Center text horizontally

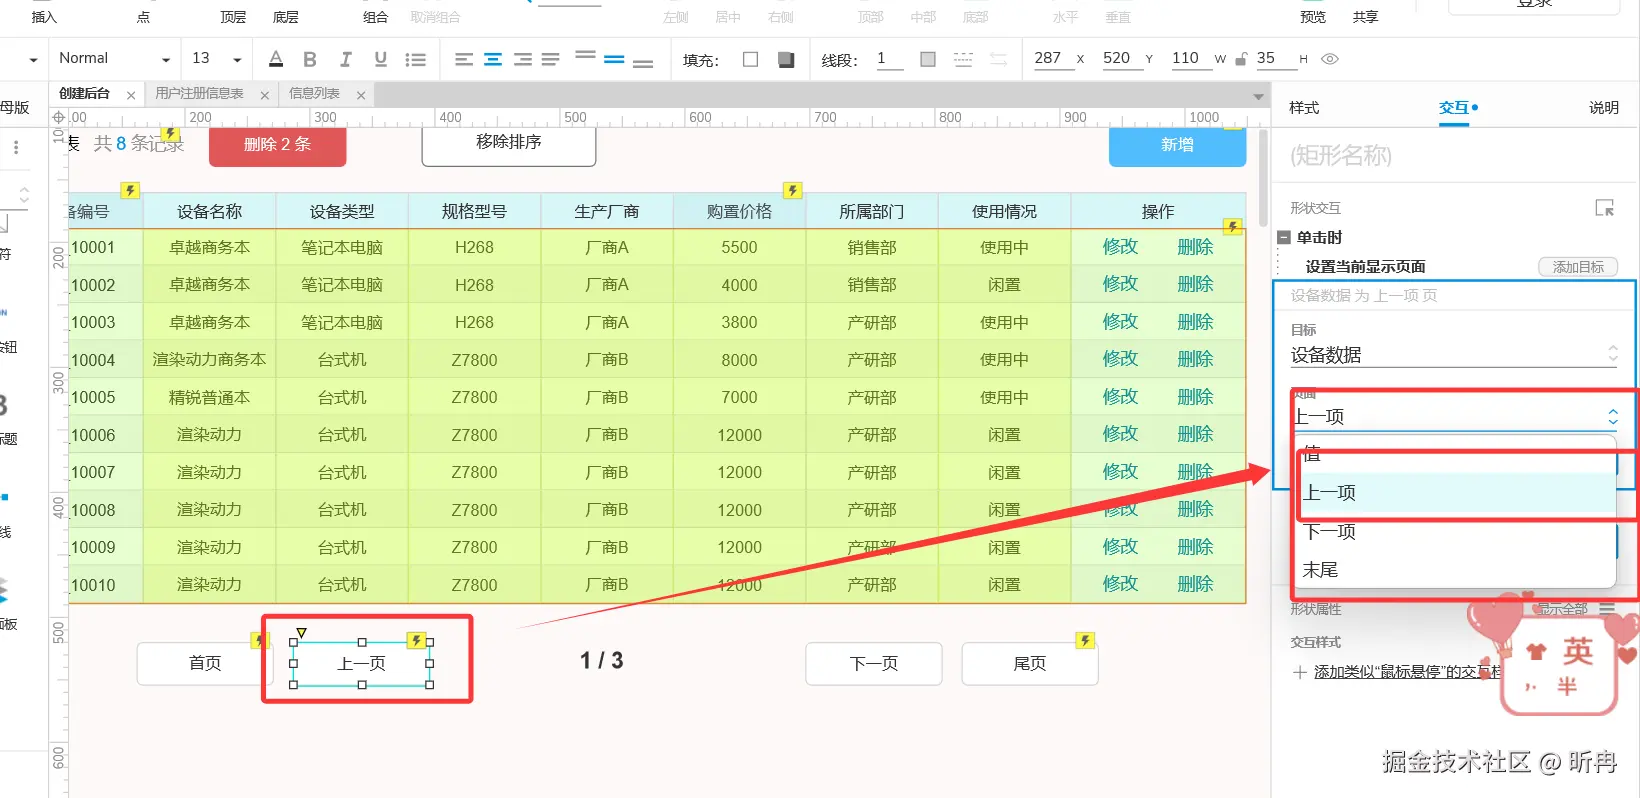(493, 60)
